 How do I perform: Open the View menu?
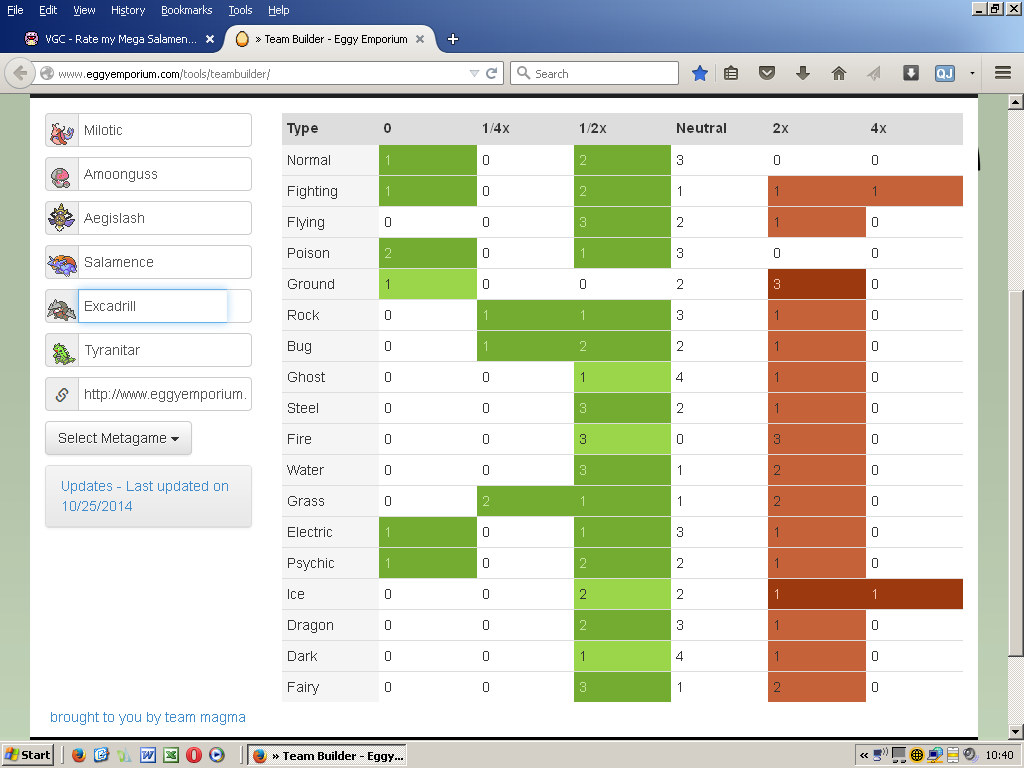[x=84, y=10]
